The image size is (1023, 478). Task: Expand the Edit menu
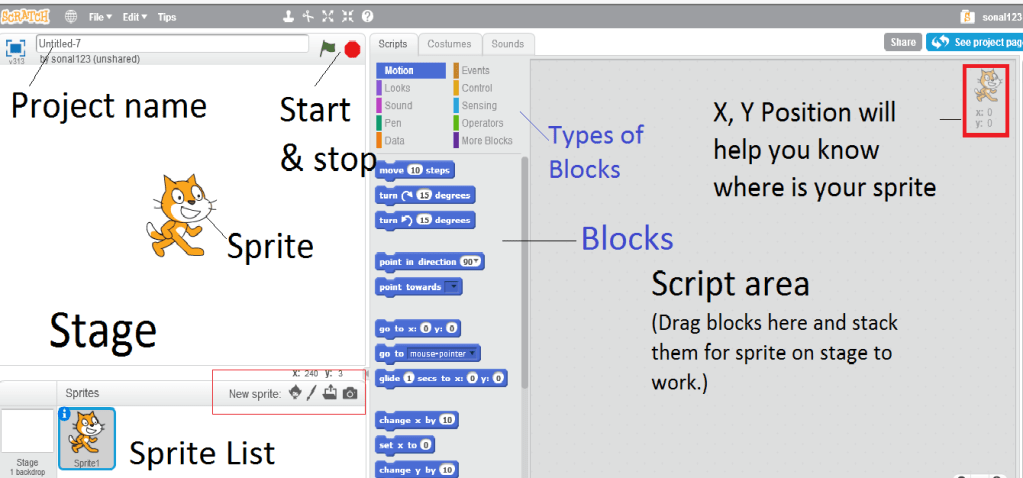point(134,17)
